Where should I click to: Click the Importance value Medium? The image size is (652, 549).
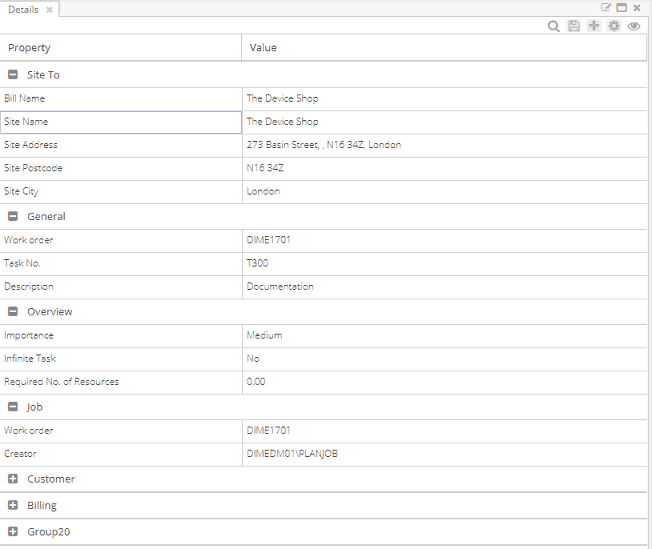[x=264, y=335]
